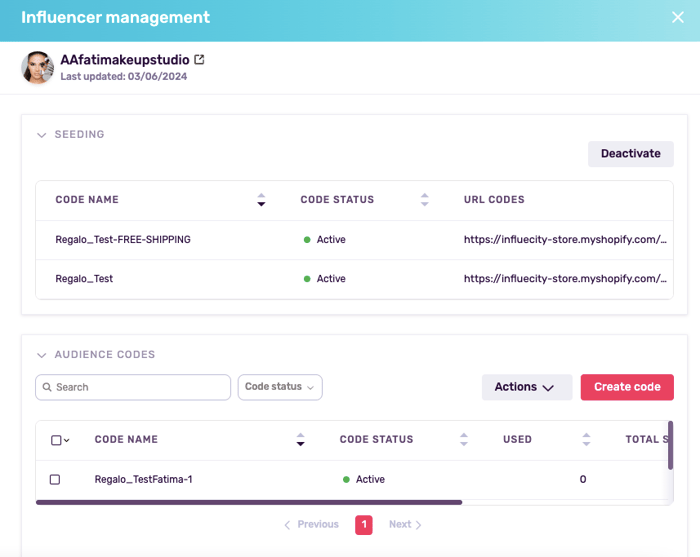Click the search magnifier icon
The height and width of the screenshot is (557, 700).
point(46,387)
